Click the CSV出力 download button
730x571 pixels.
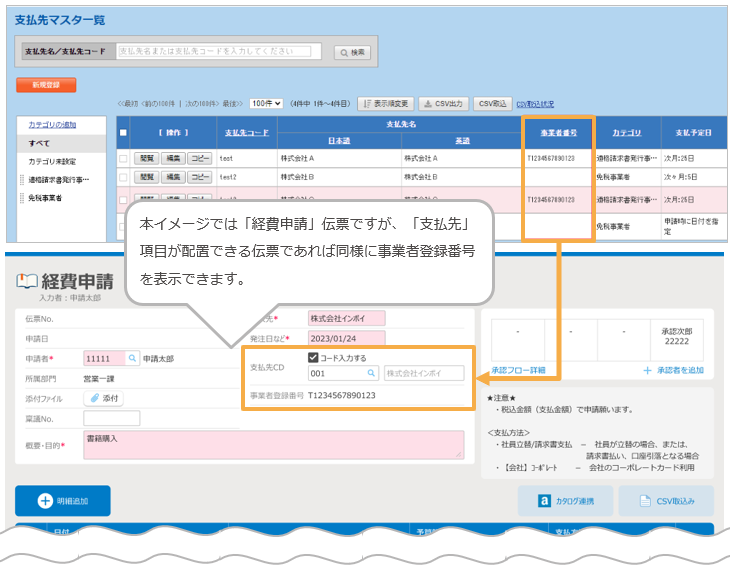(443, 103)
